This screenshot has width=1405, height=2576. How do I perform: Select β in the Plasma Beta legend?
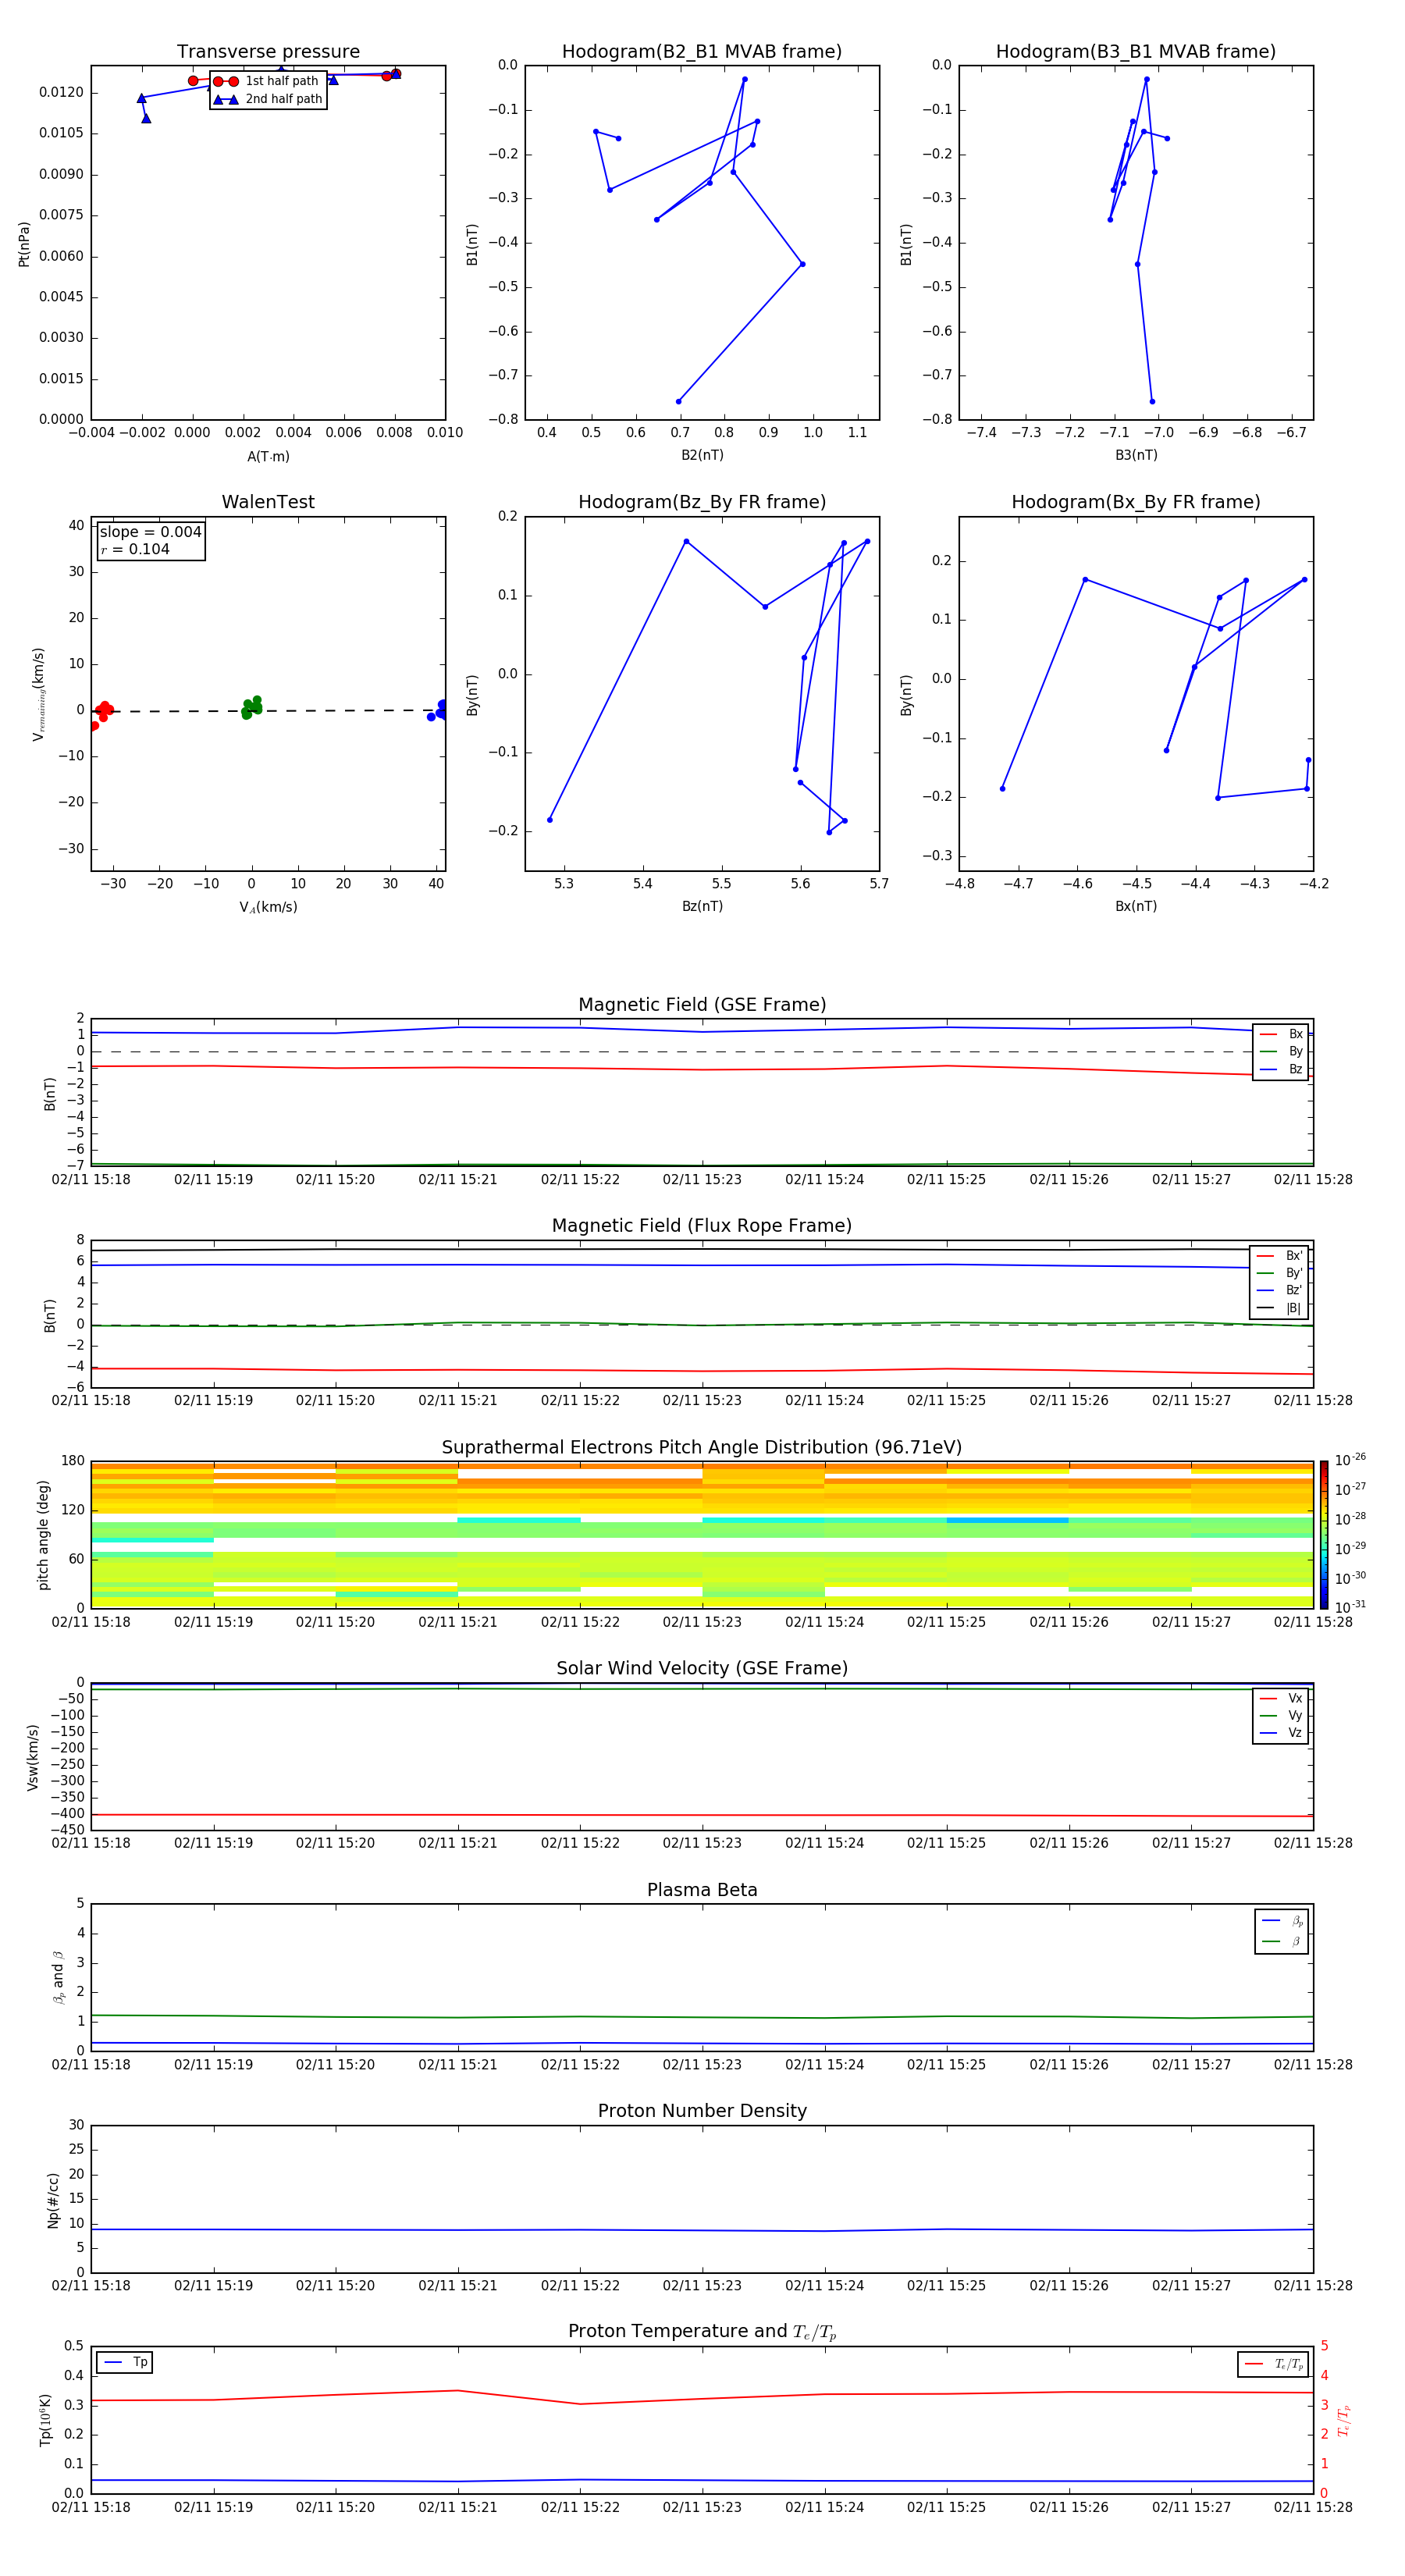pyautogui.click(x=1282, y=1941)
